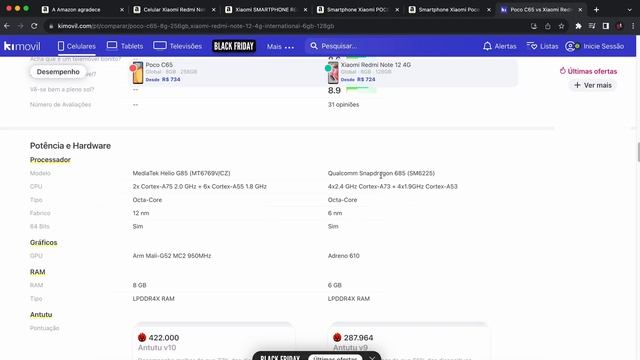This screenshot has height=360, width=640.
Task: Open the Celulares category
Action: tap(77, 46)
